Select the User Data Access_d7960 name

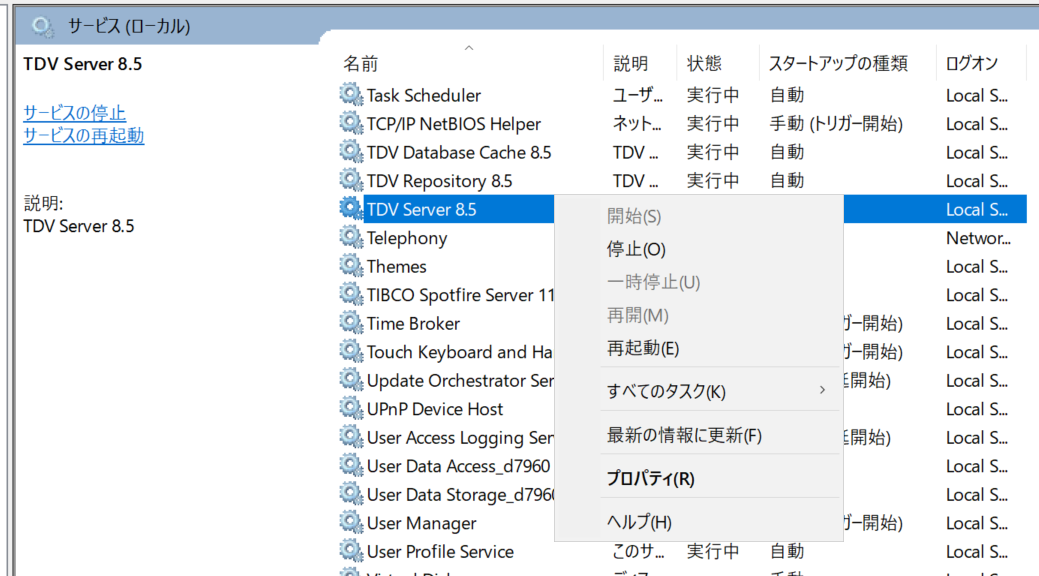[458, 466]
